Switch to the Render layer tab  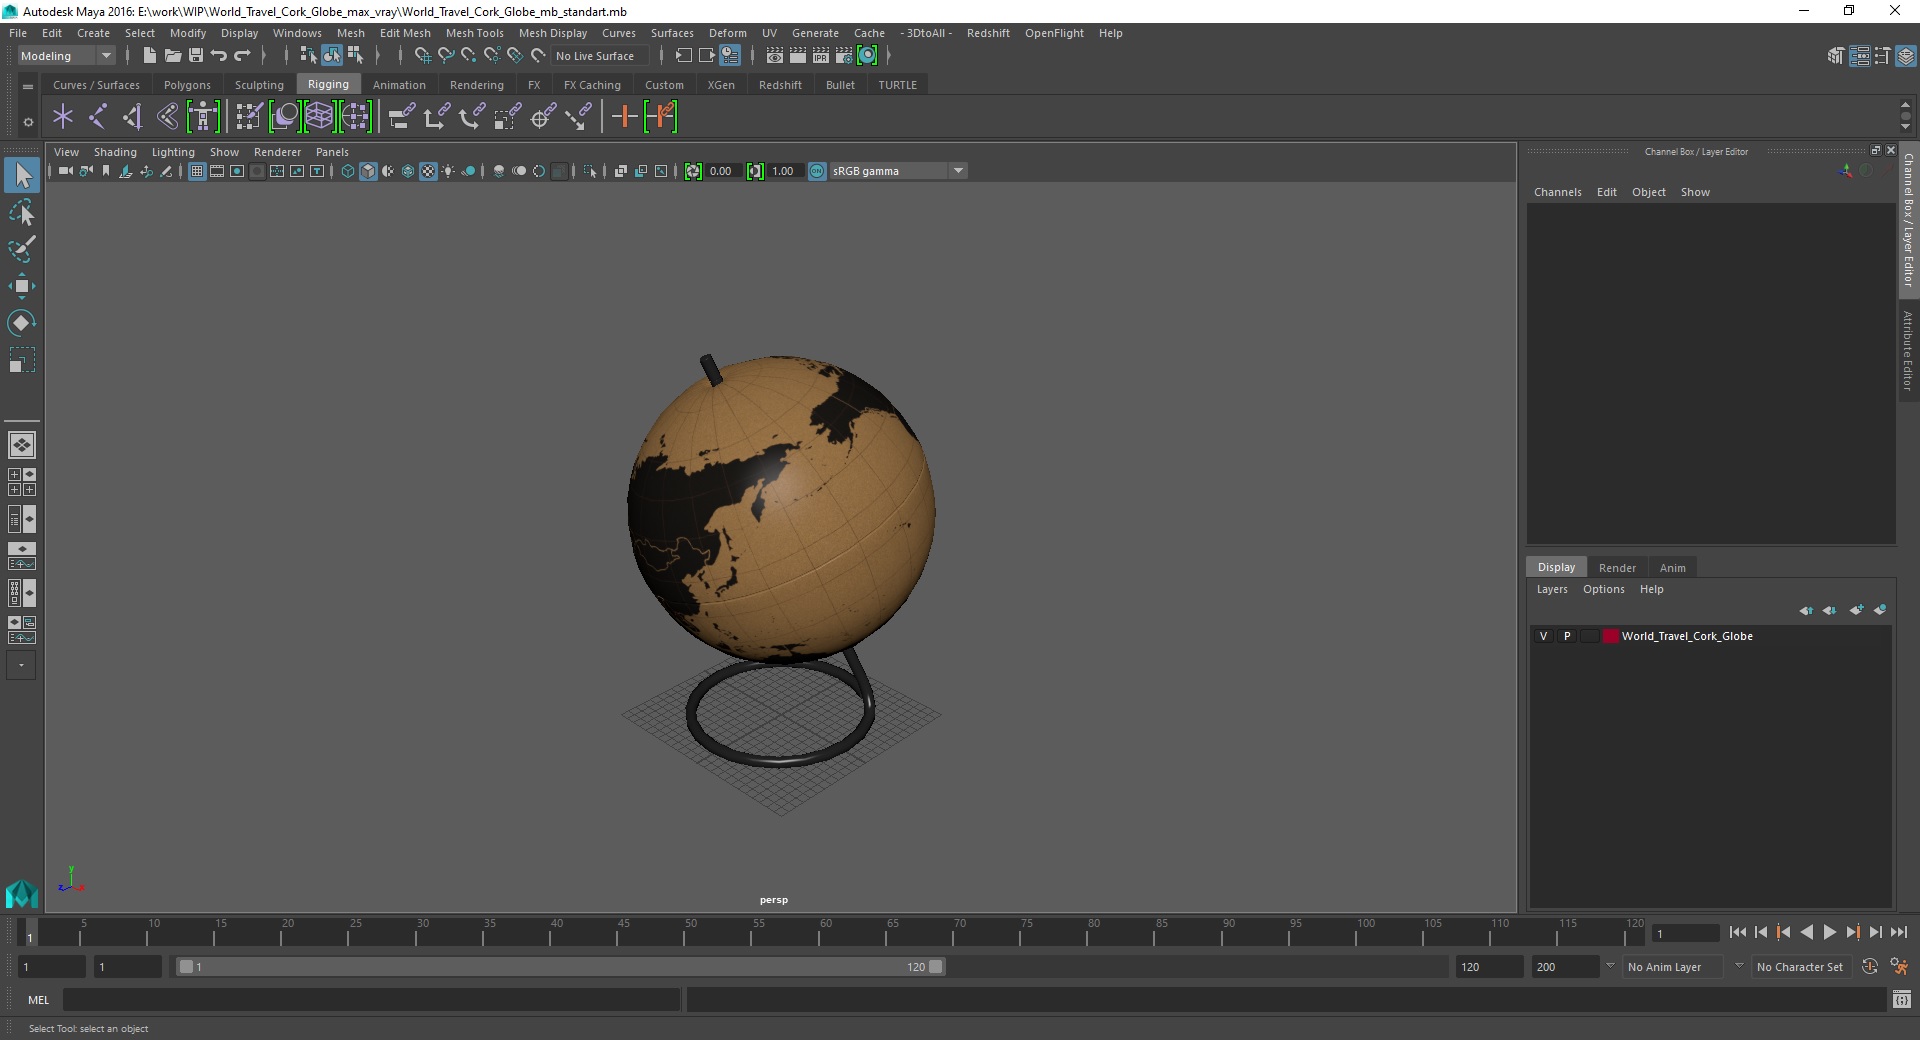click(x=1617, y=567)
